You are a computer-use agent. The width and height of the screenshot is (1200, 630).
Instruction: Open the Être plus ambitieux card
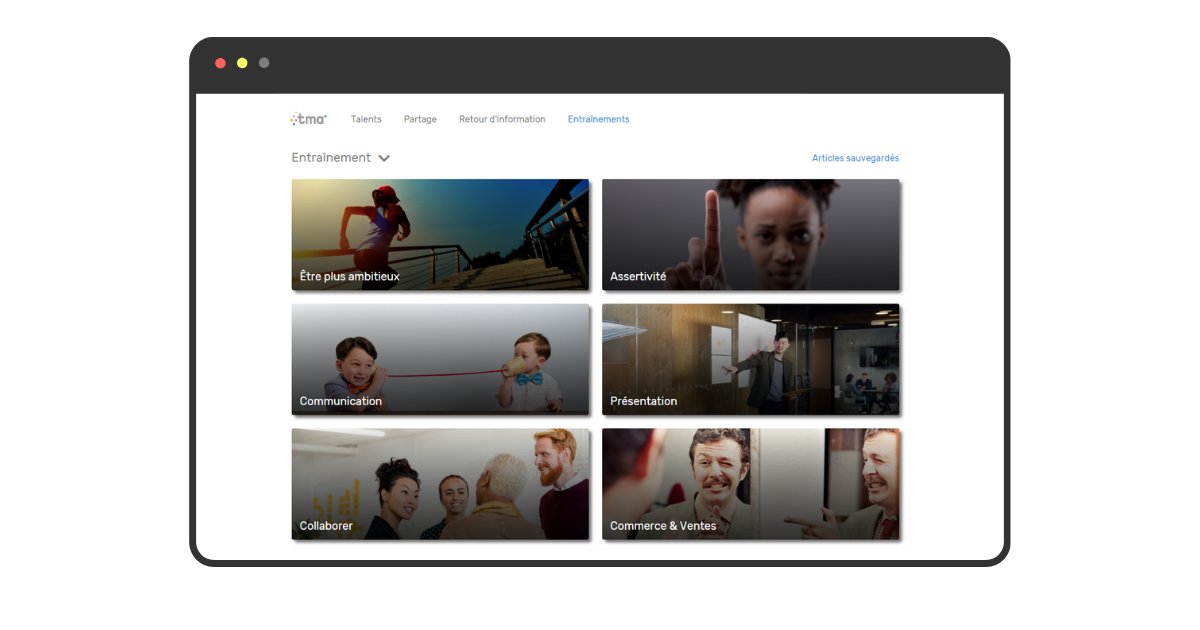point(440,235)
